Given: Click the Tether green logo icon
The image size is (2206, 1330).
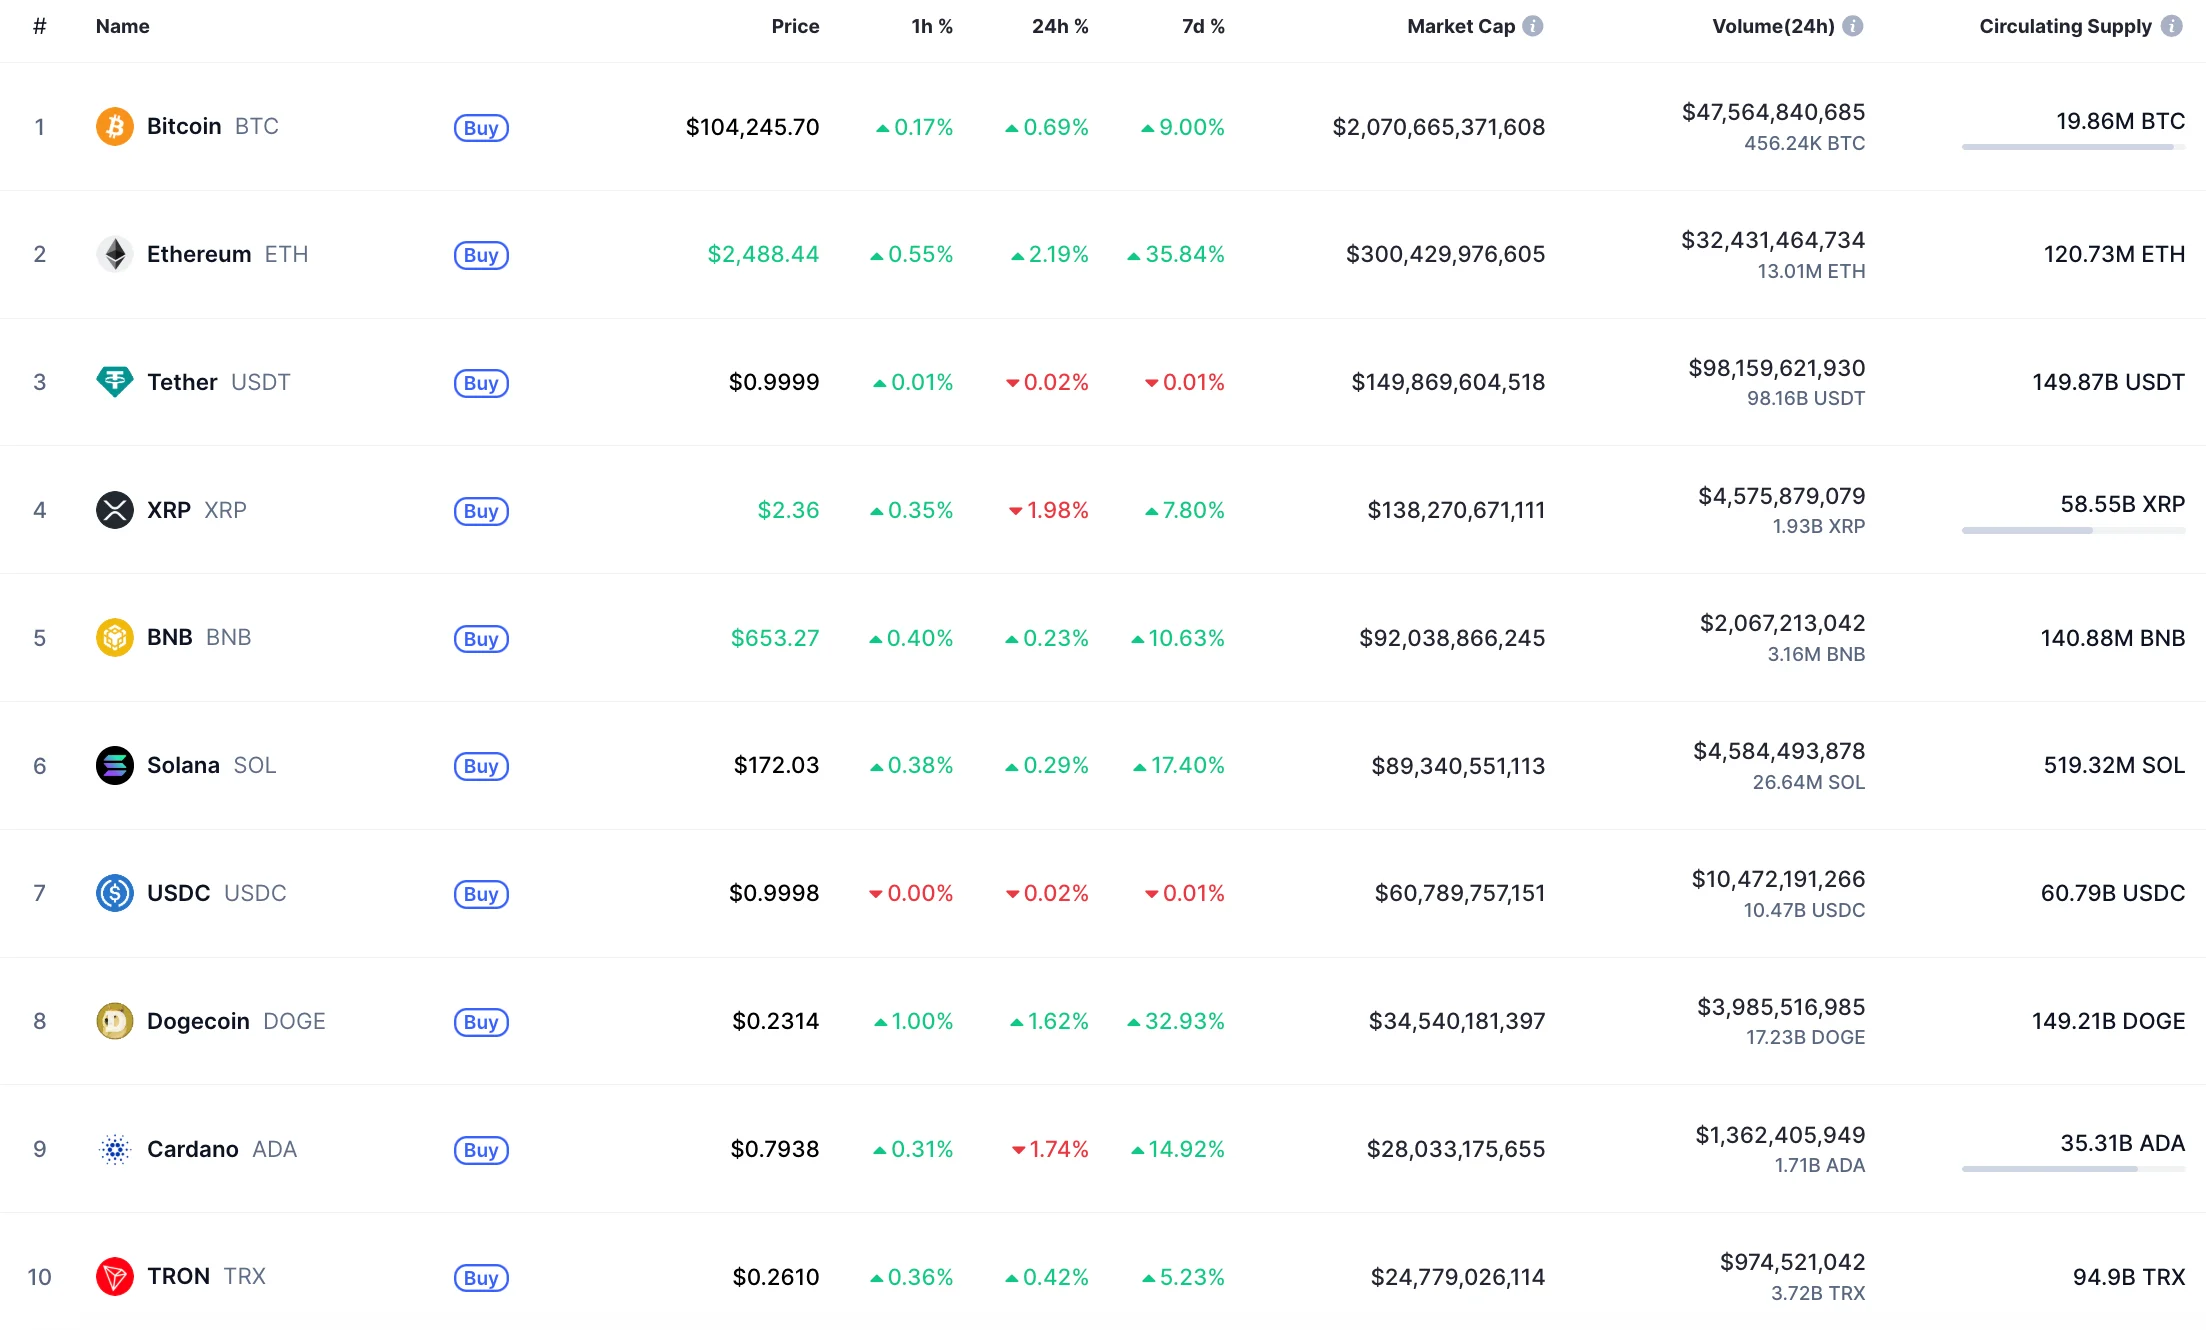Looking at the screenshot, I should coord(114,382).
